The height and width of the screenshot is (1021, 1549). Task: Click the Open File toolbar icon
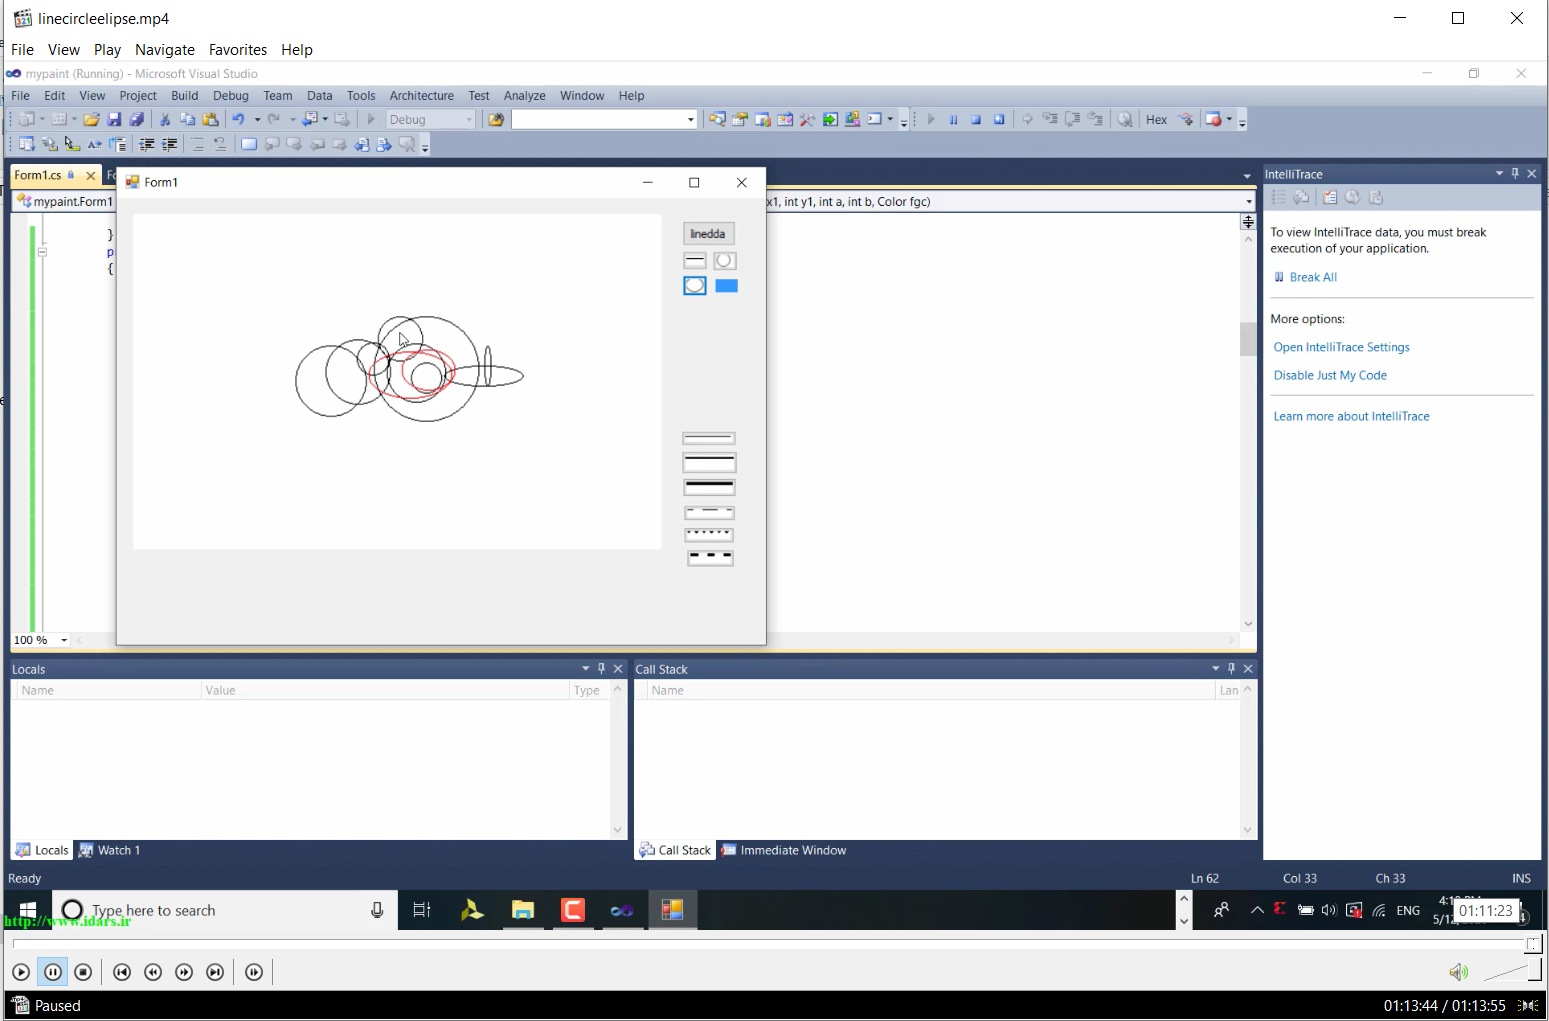[x=91, y=119]
